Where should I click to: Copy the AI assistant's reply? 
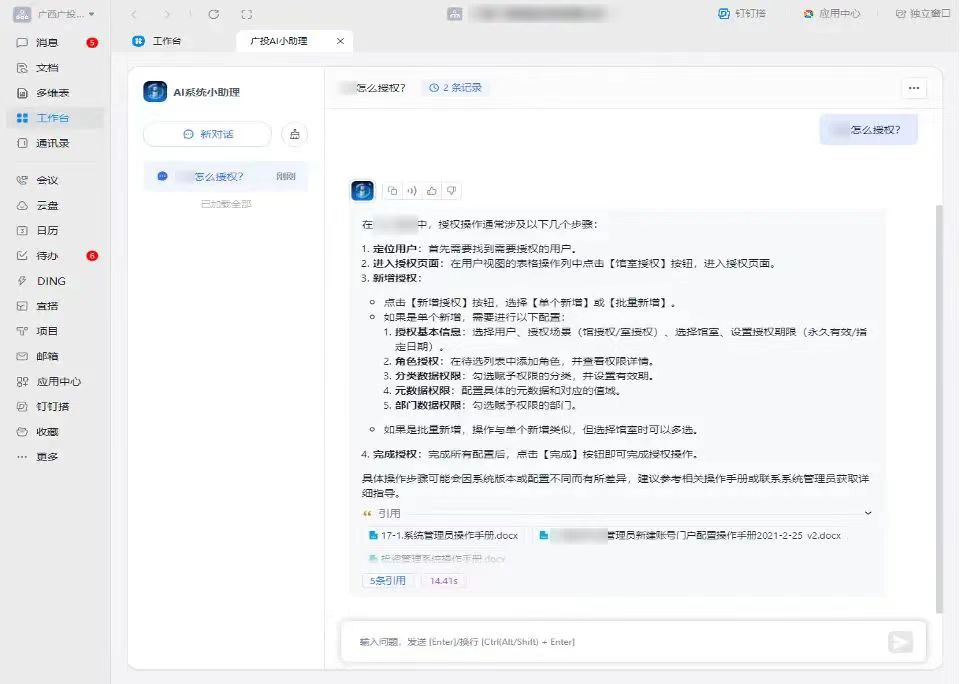pos(391,190)
